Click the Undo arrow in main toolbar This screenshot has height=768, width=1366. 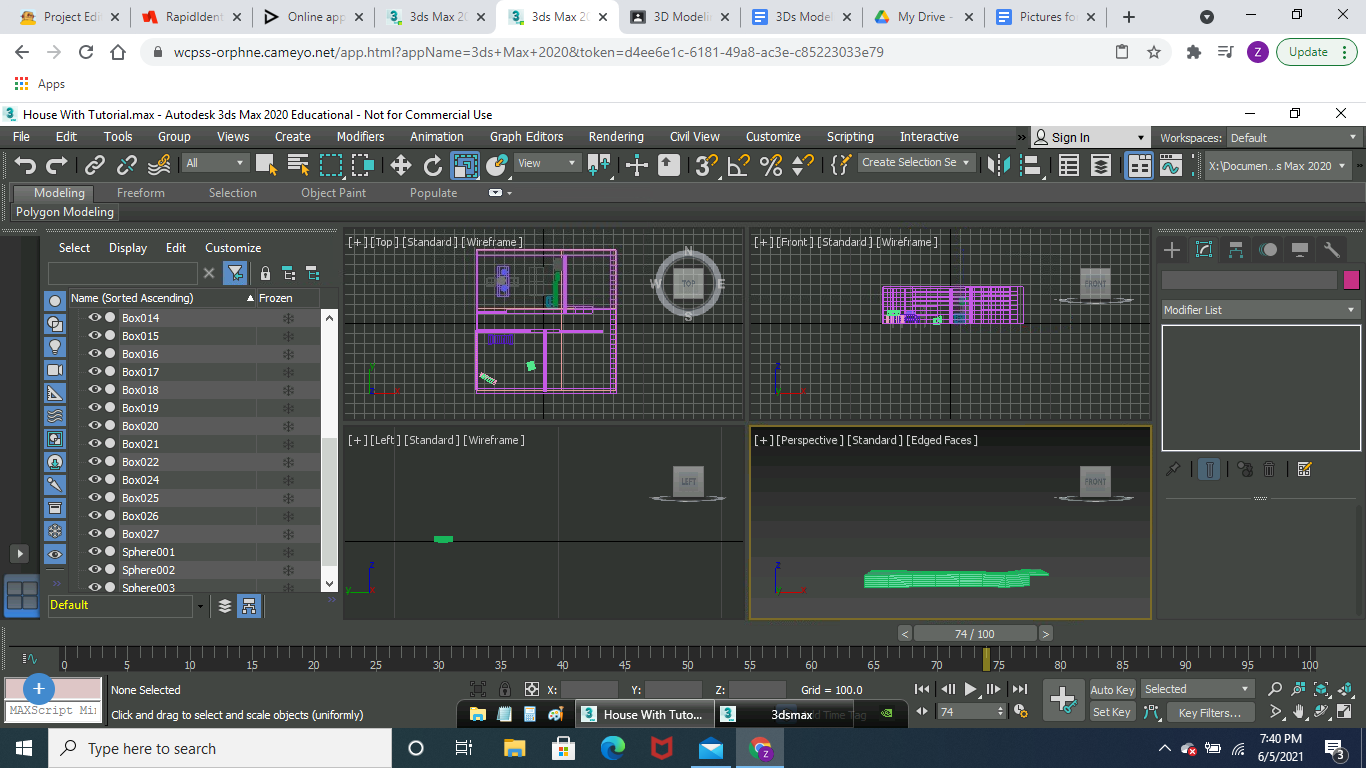click(25, 165)
